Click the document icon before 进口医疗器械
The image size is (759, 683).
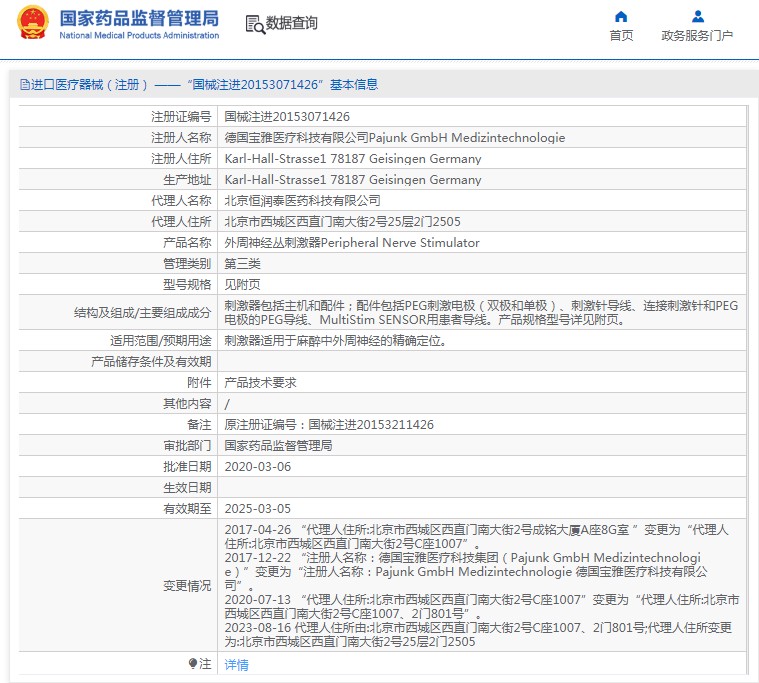click(24, 85)
